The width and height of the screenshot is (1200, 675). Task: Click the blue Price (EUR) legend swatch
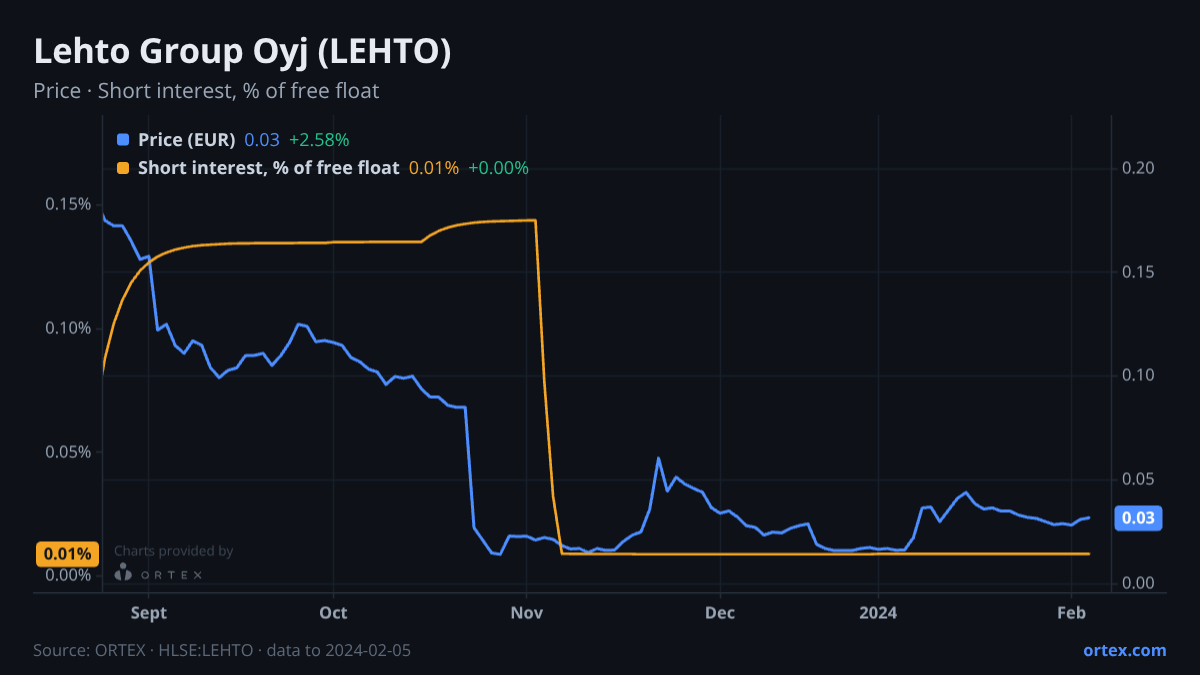pos(123,140)
